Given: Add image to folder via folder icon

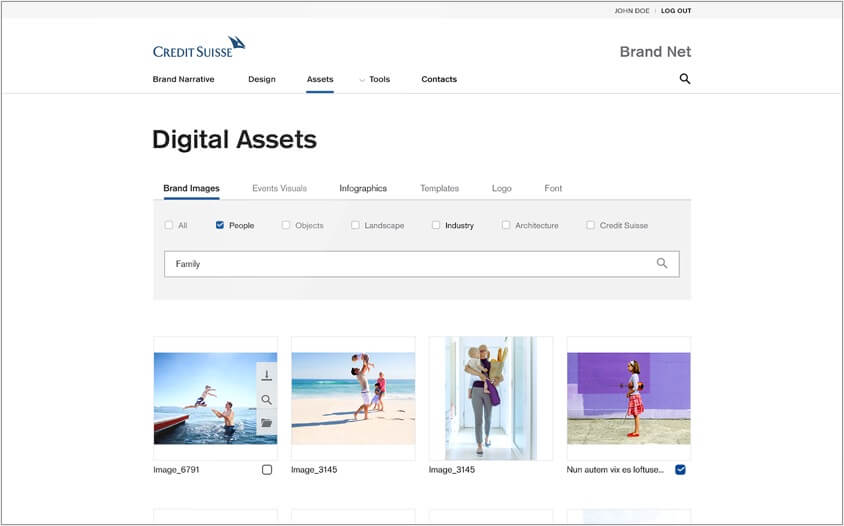Looking at the screenshot, I should click(x=266, y=423).
